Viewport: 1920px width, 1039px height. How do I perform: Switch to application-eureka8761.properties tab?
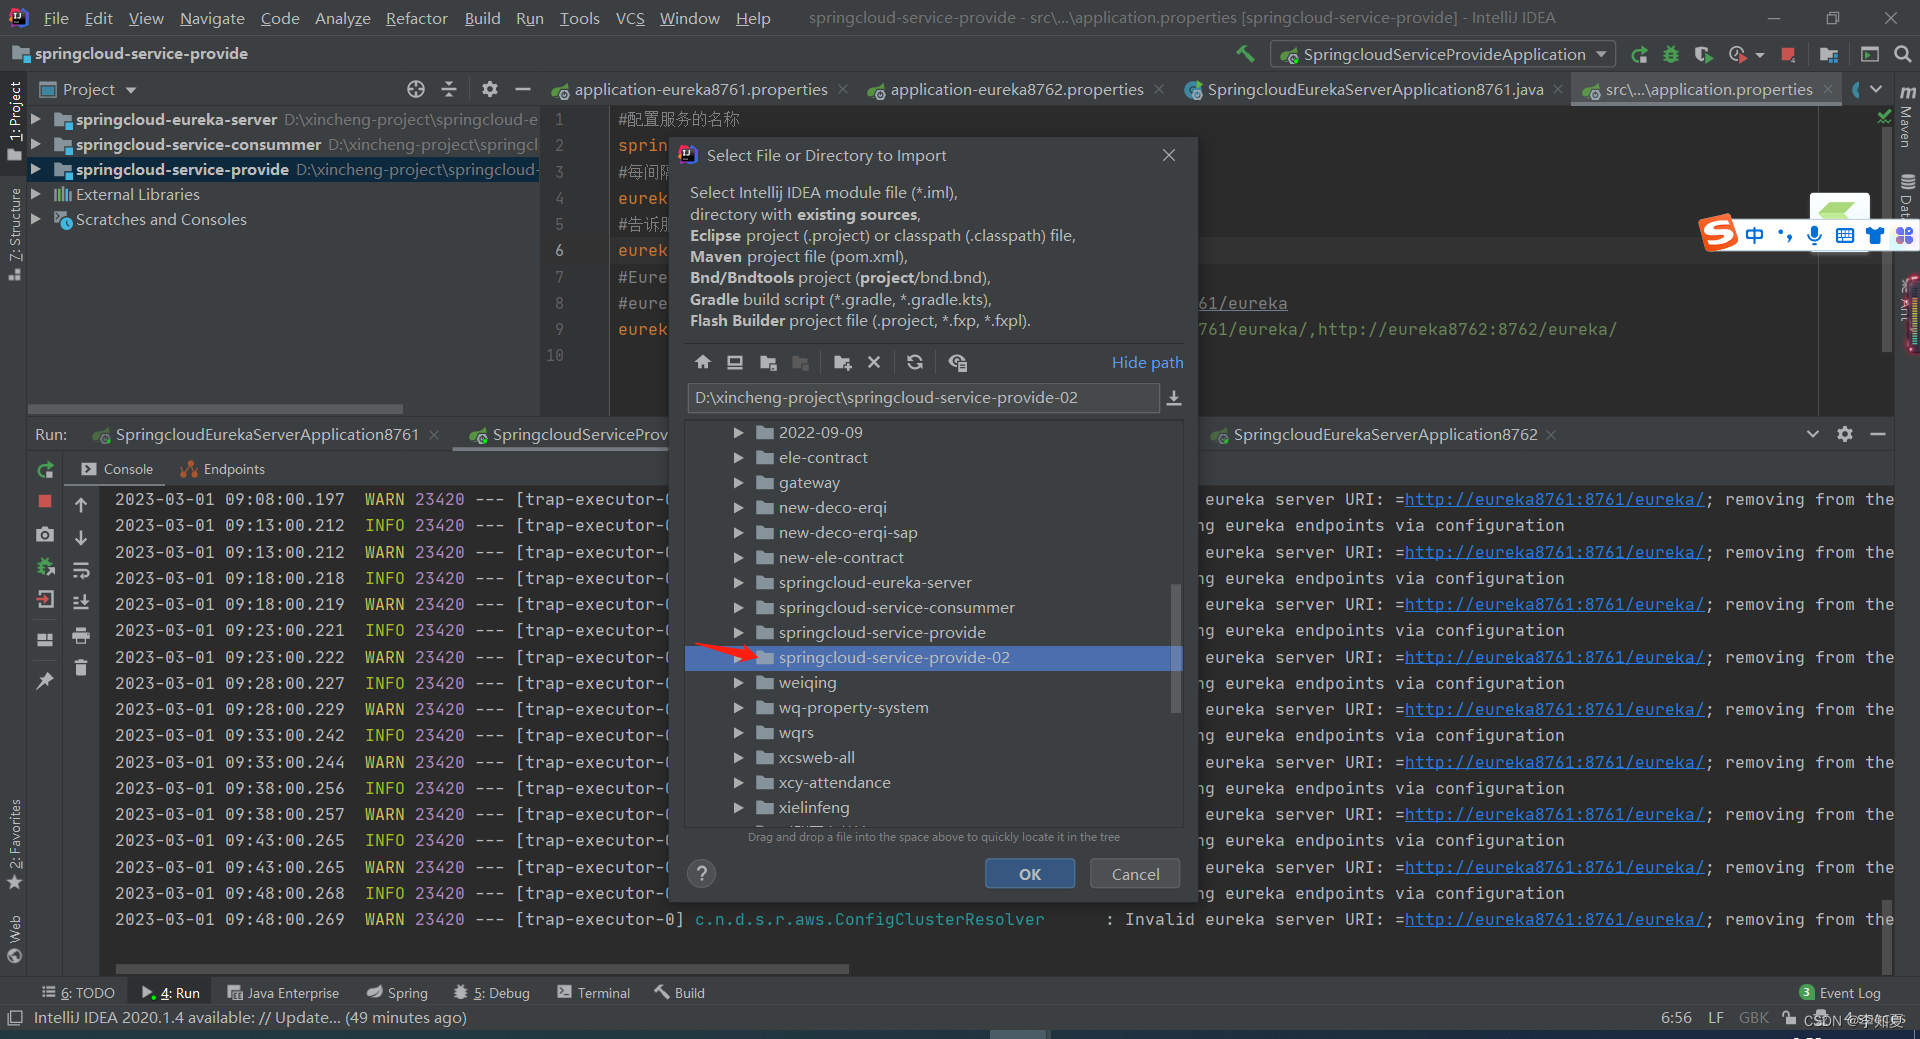(700, 89)
